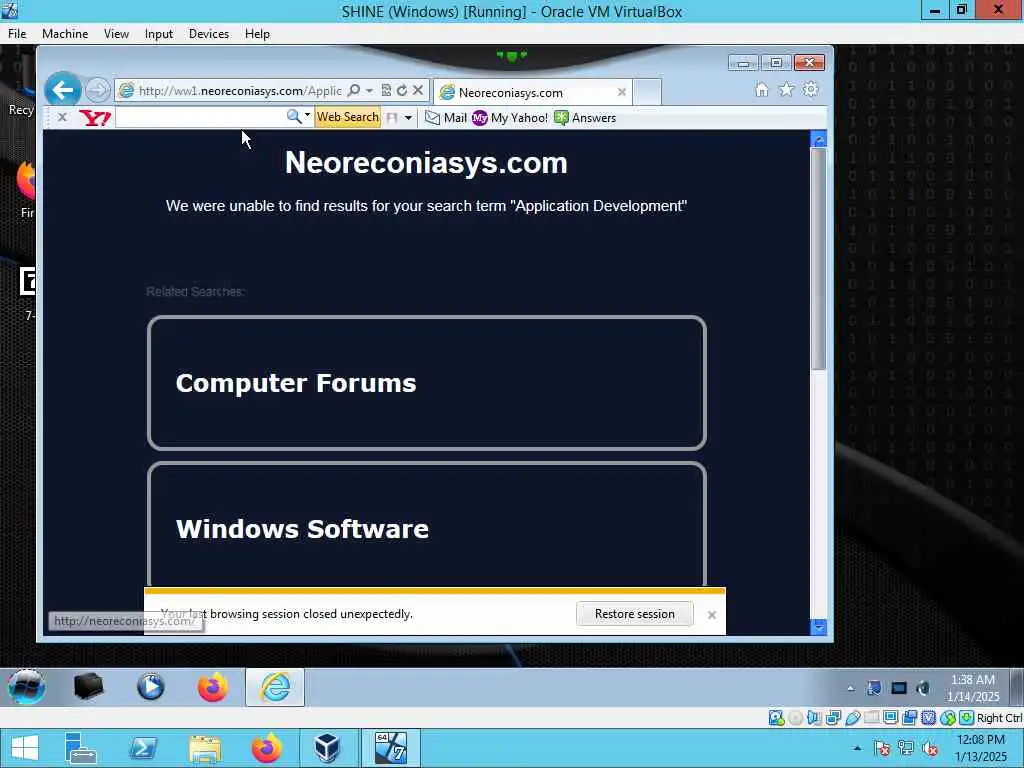Stop loading page with address bar X
Viewport: 1024px width, 768px height.
[418, 90]
